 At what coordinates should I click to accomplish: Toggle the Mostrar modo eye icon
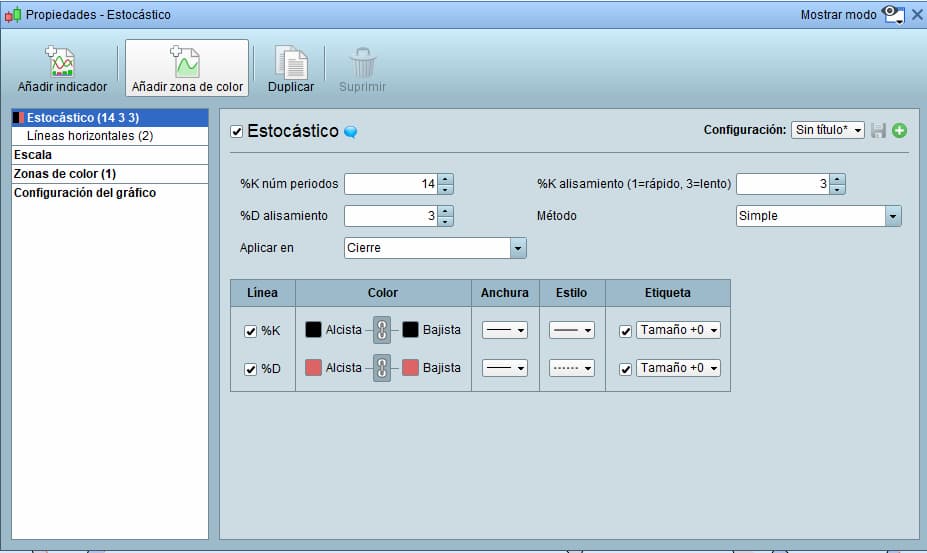[x=892, y=15]
